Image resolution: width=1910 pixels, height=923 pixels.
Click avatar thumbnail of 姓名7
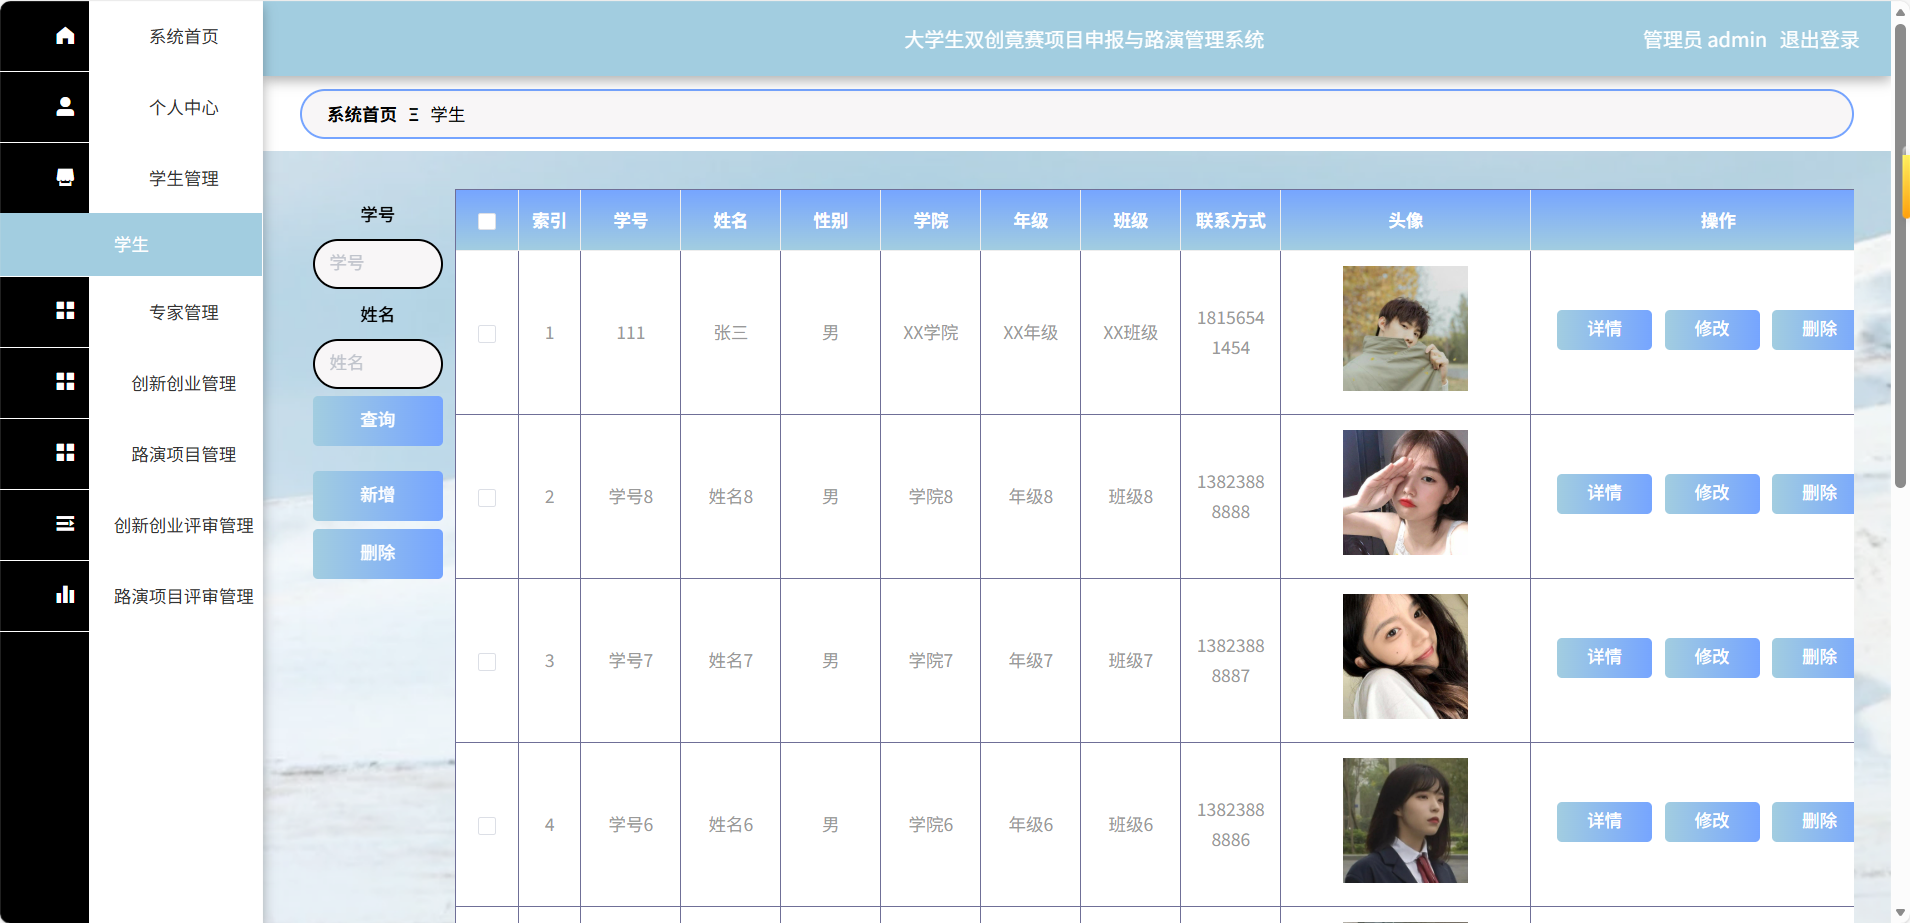(x=1405, y=656)
